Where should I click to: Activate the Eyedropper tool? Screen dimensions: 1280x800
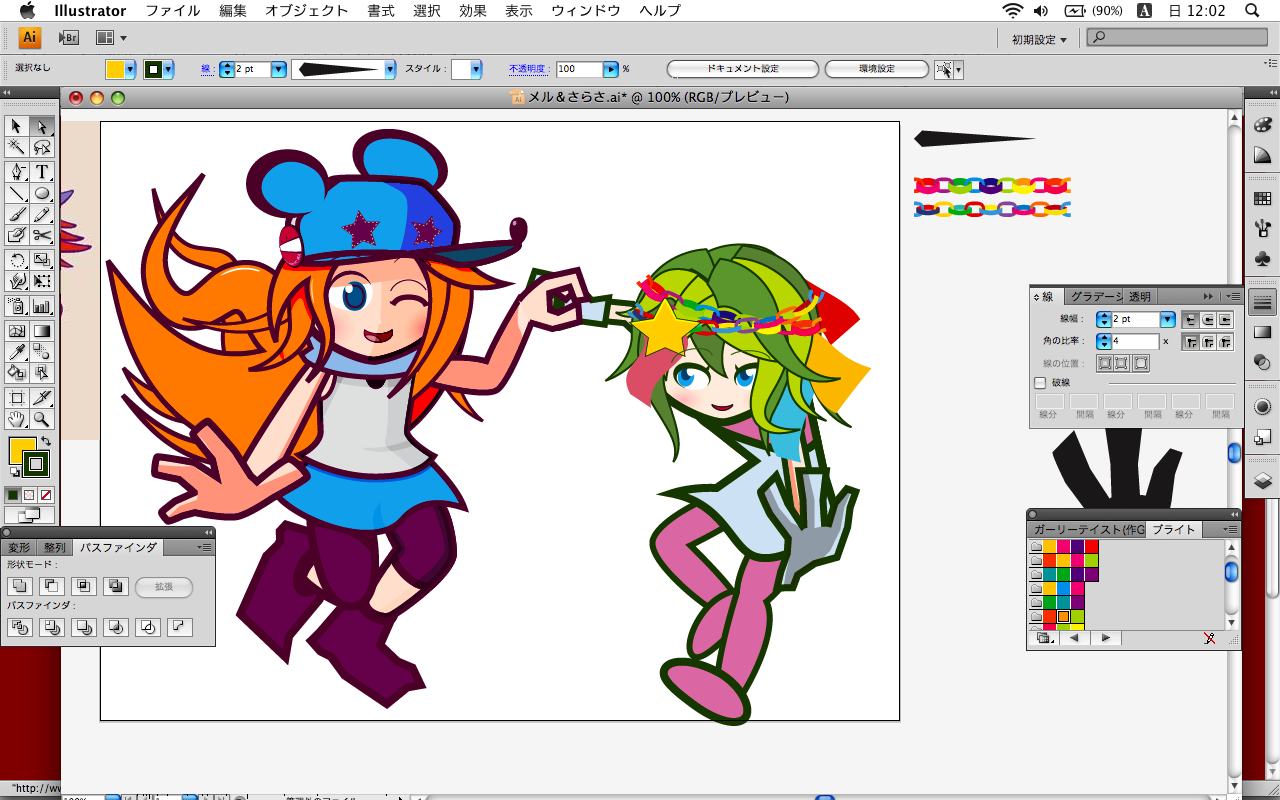(x=16, y=352)
